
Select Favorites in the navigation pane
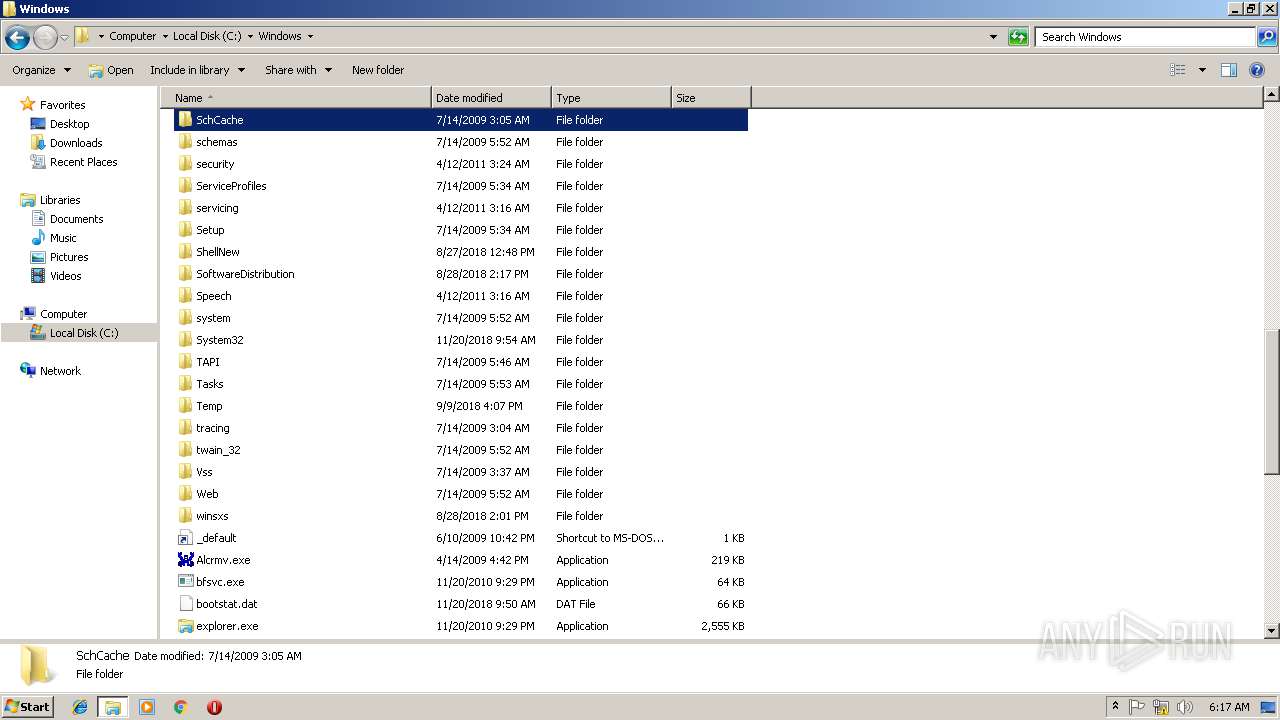click(62, 105)
